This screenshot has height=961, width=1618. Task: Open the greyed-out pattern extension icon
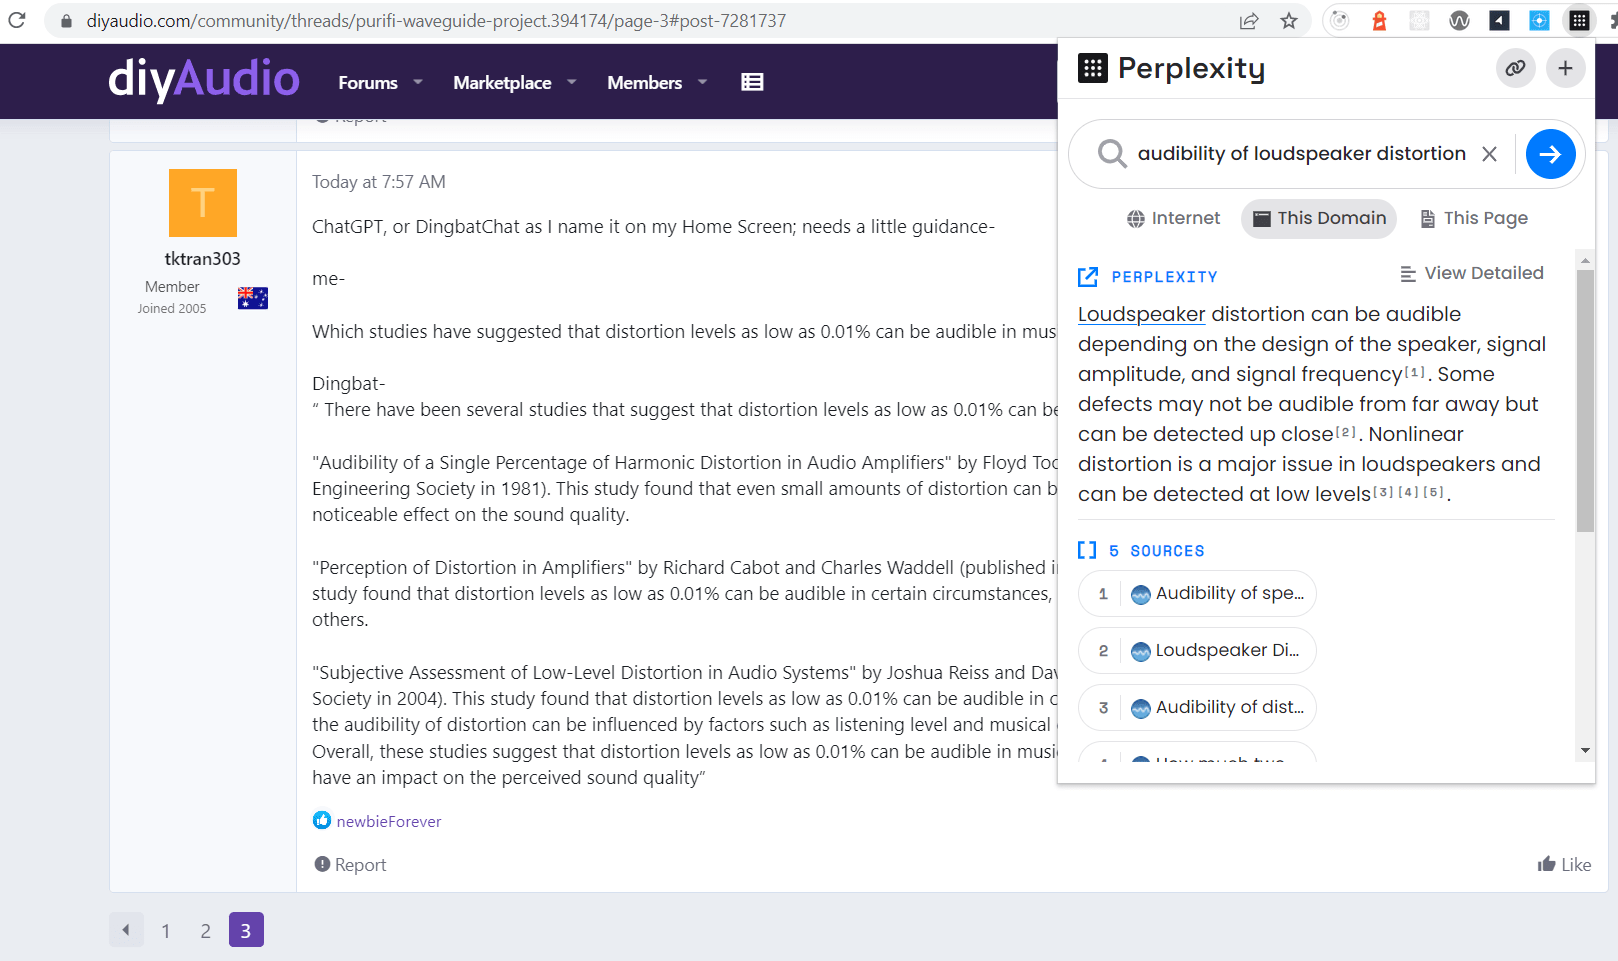pyautogui.click(x=1419, y=20)
